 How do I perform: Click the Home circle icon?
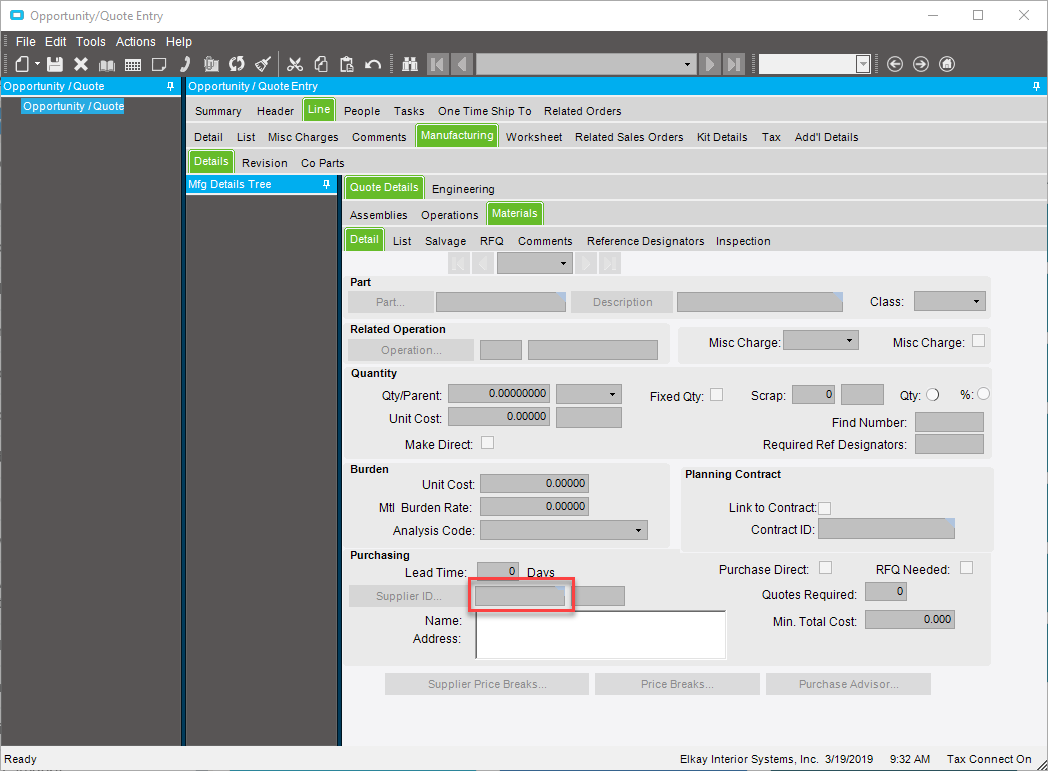pyautogui.click(x=947, y=64)
